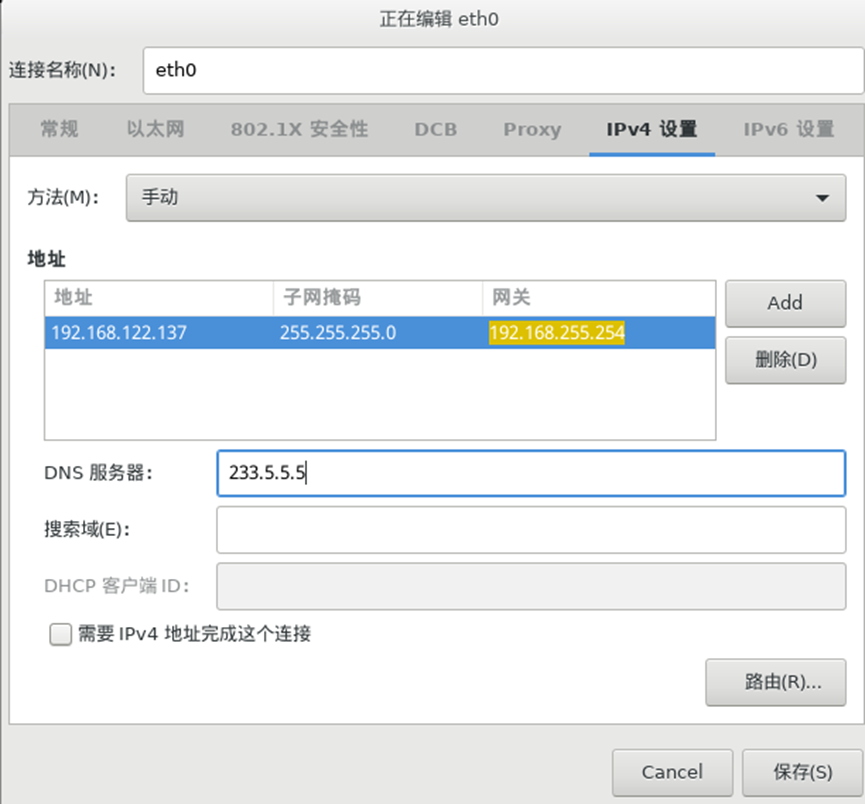The height and width of the screenshot is (804, 865).
Task: Click the Cancel button
Action: click(672, 772)
